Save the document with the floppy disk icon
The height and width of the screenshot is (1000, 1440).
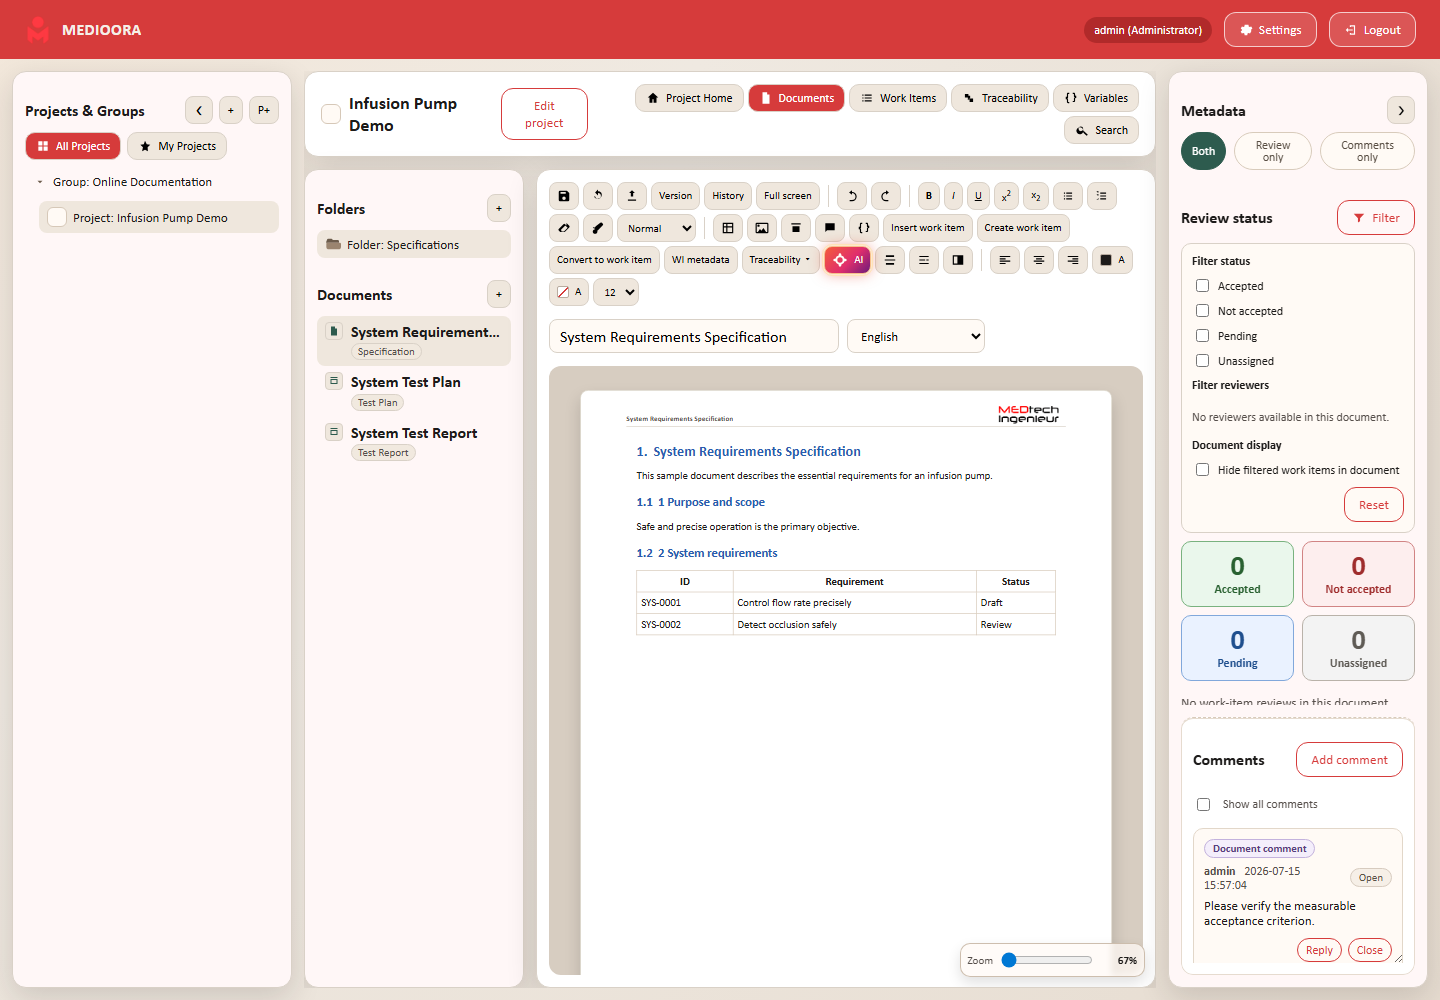[x=564, y=196]
